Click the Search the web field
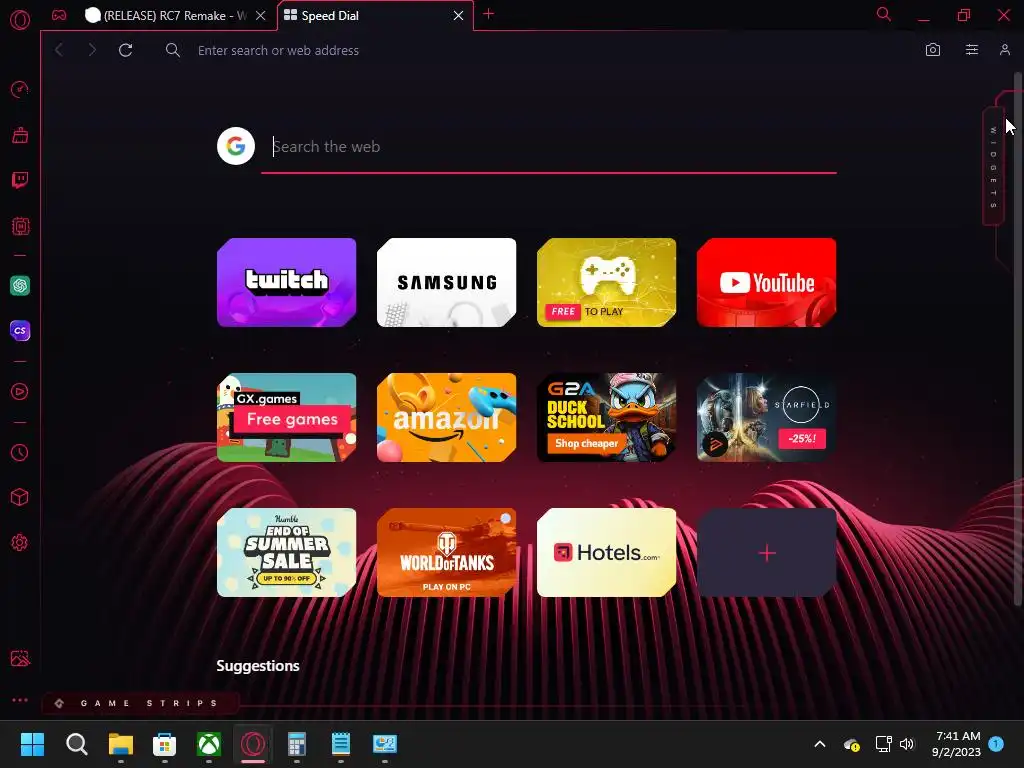Screen dimensions: 1024x768 [x=549, y=147]
